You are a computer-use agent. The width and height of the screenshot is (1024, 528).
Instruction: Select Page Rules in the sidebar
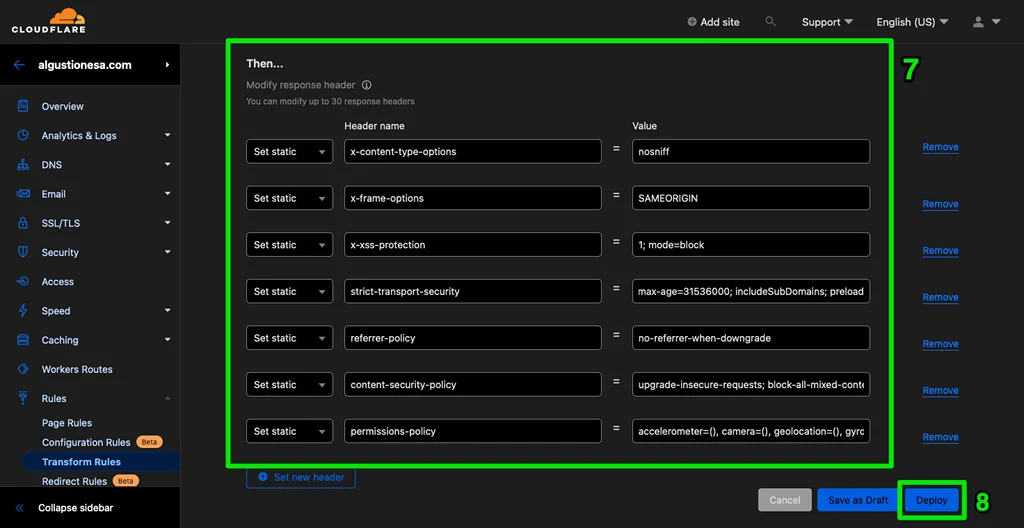tap(67, 423)
